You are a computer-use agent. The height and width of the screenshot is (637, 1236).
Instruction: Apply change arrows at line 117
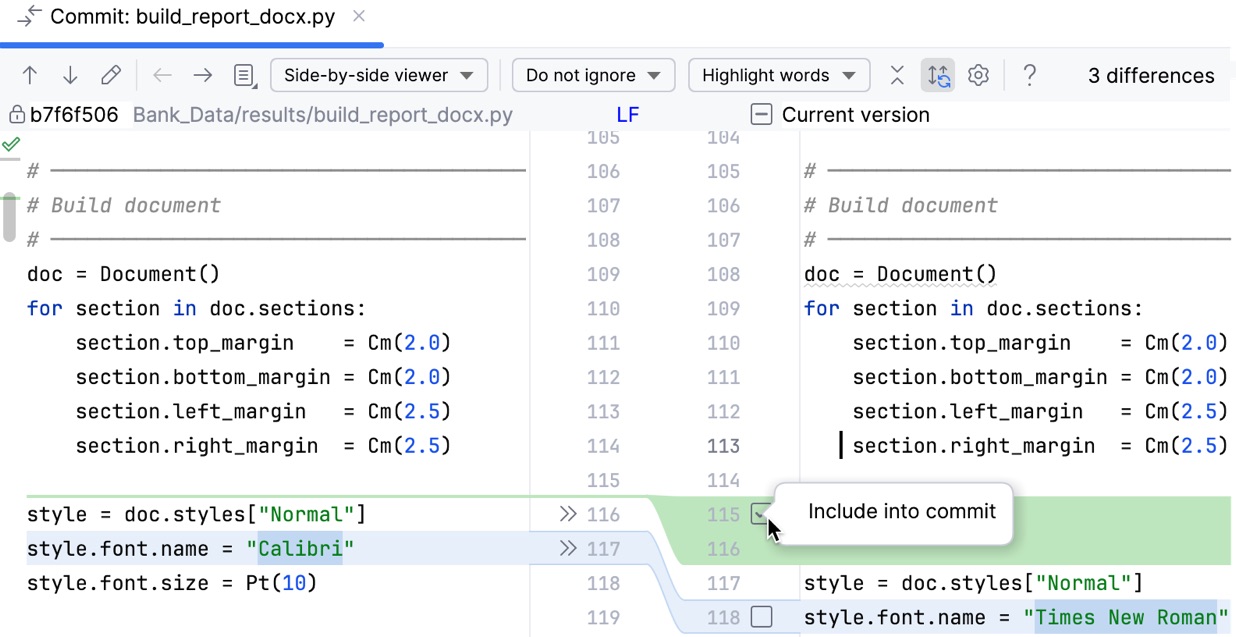click(568, 548)
